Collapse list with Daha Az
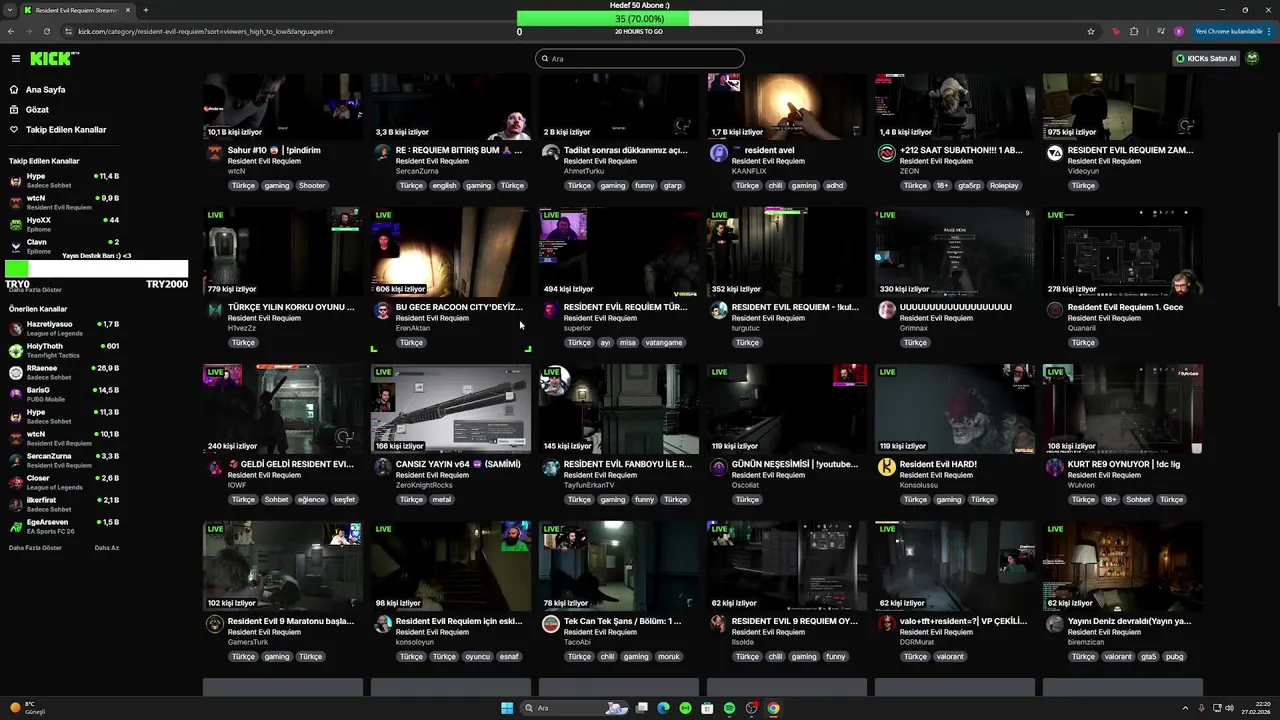The height and width of the screenshot is (720, 1280). (x=106, y=548)
